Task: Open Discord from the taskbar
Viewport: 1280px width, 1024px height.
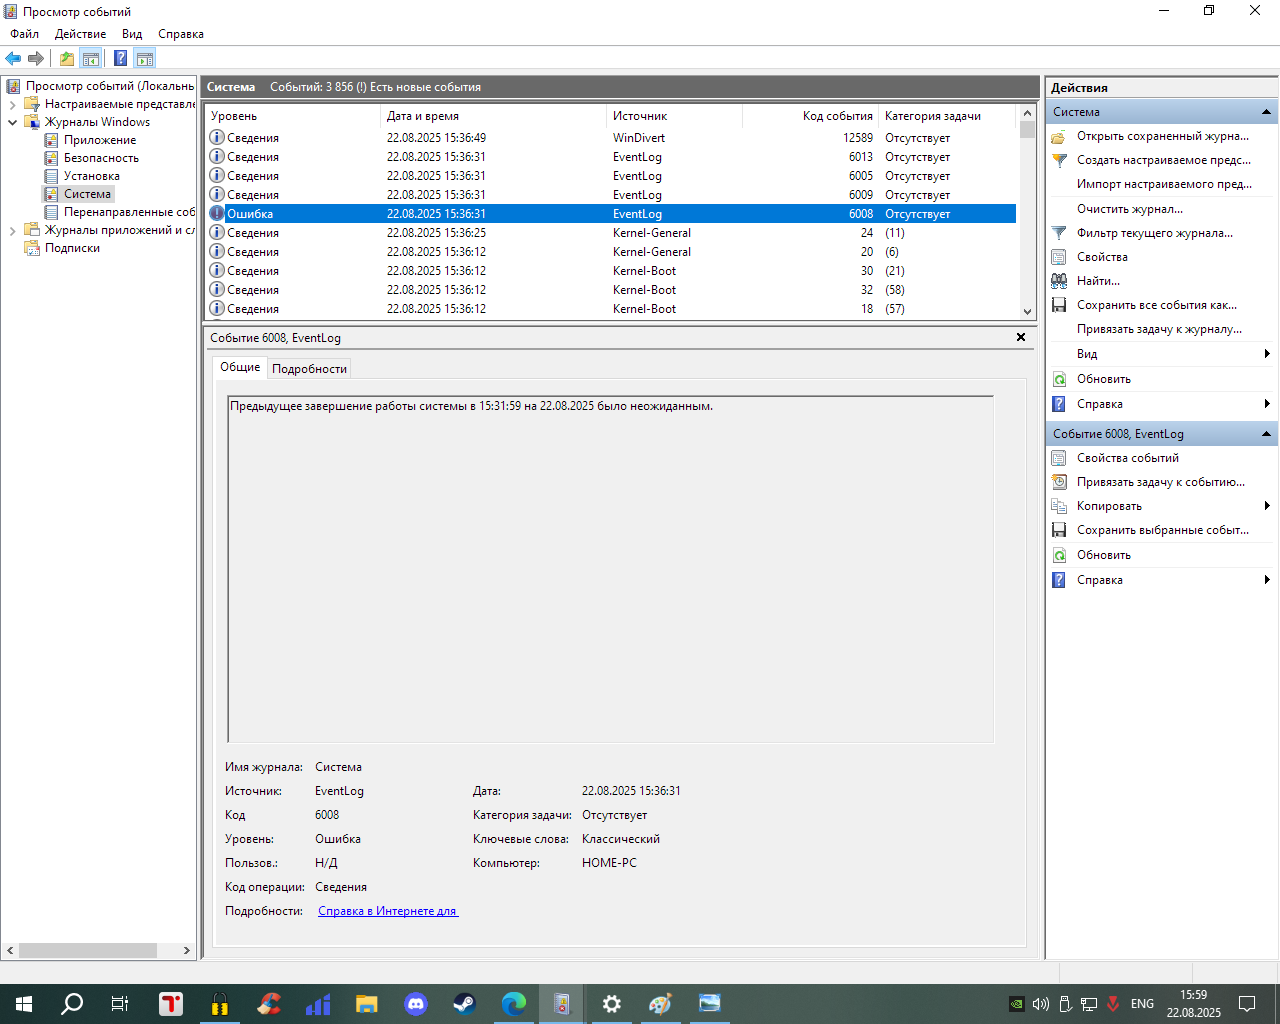Action: pos(416,1004)
